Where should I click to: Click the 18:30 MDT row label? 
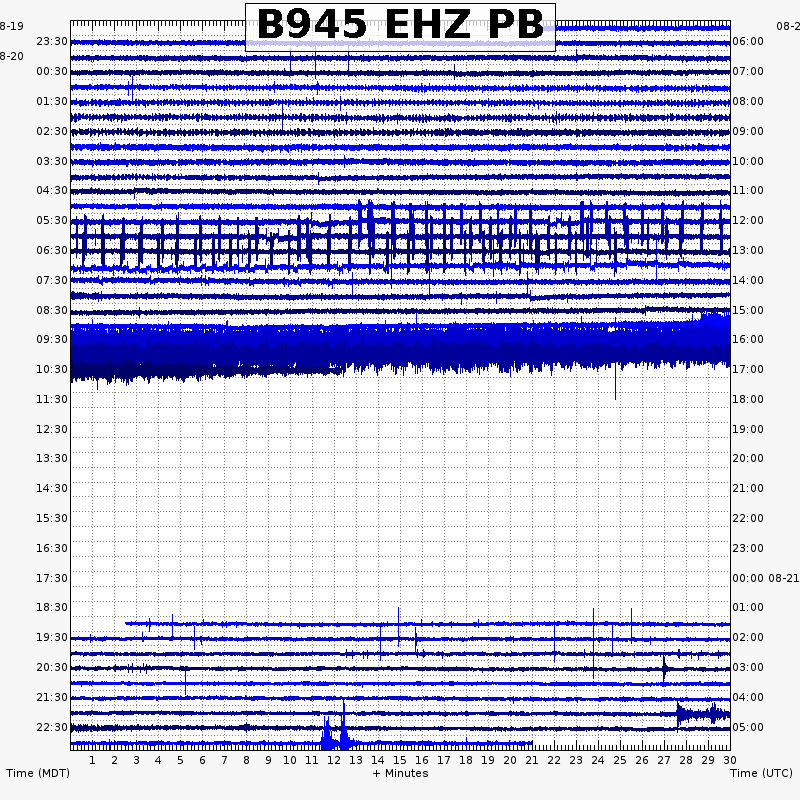tap(52, 607)
